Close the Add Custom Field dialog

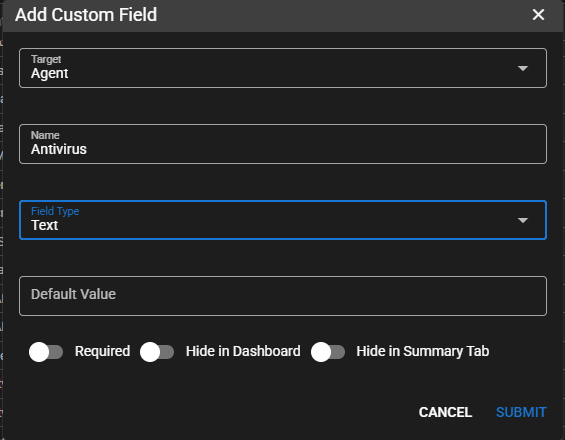tap(538, 15)
